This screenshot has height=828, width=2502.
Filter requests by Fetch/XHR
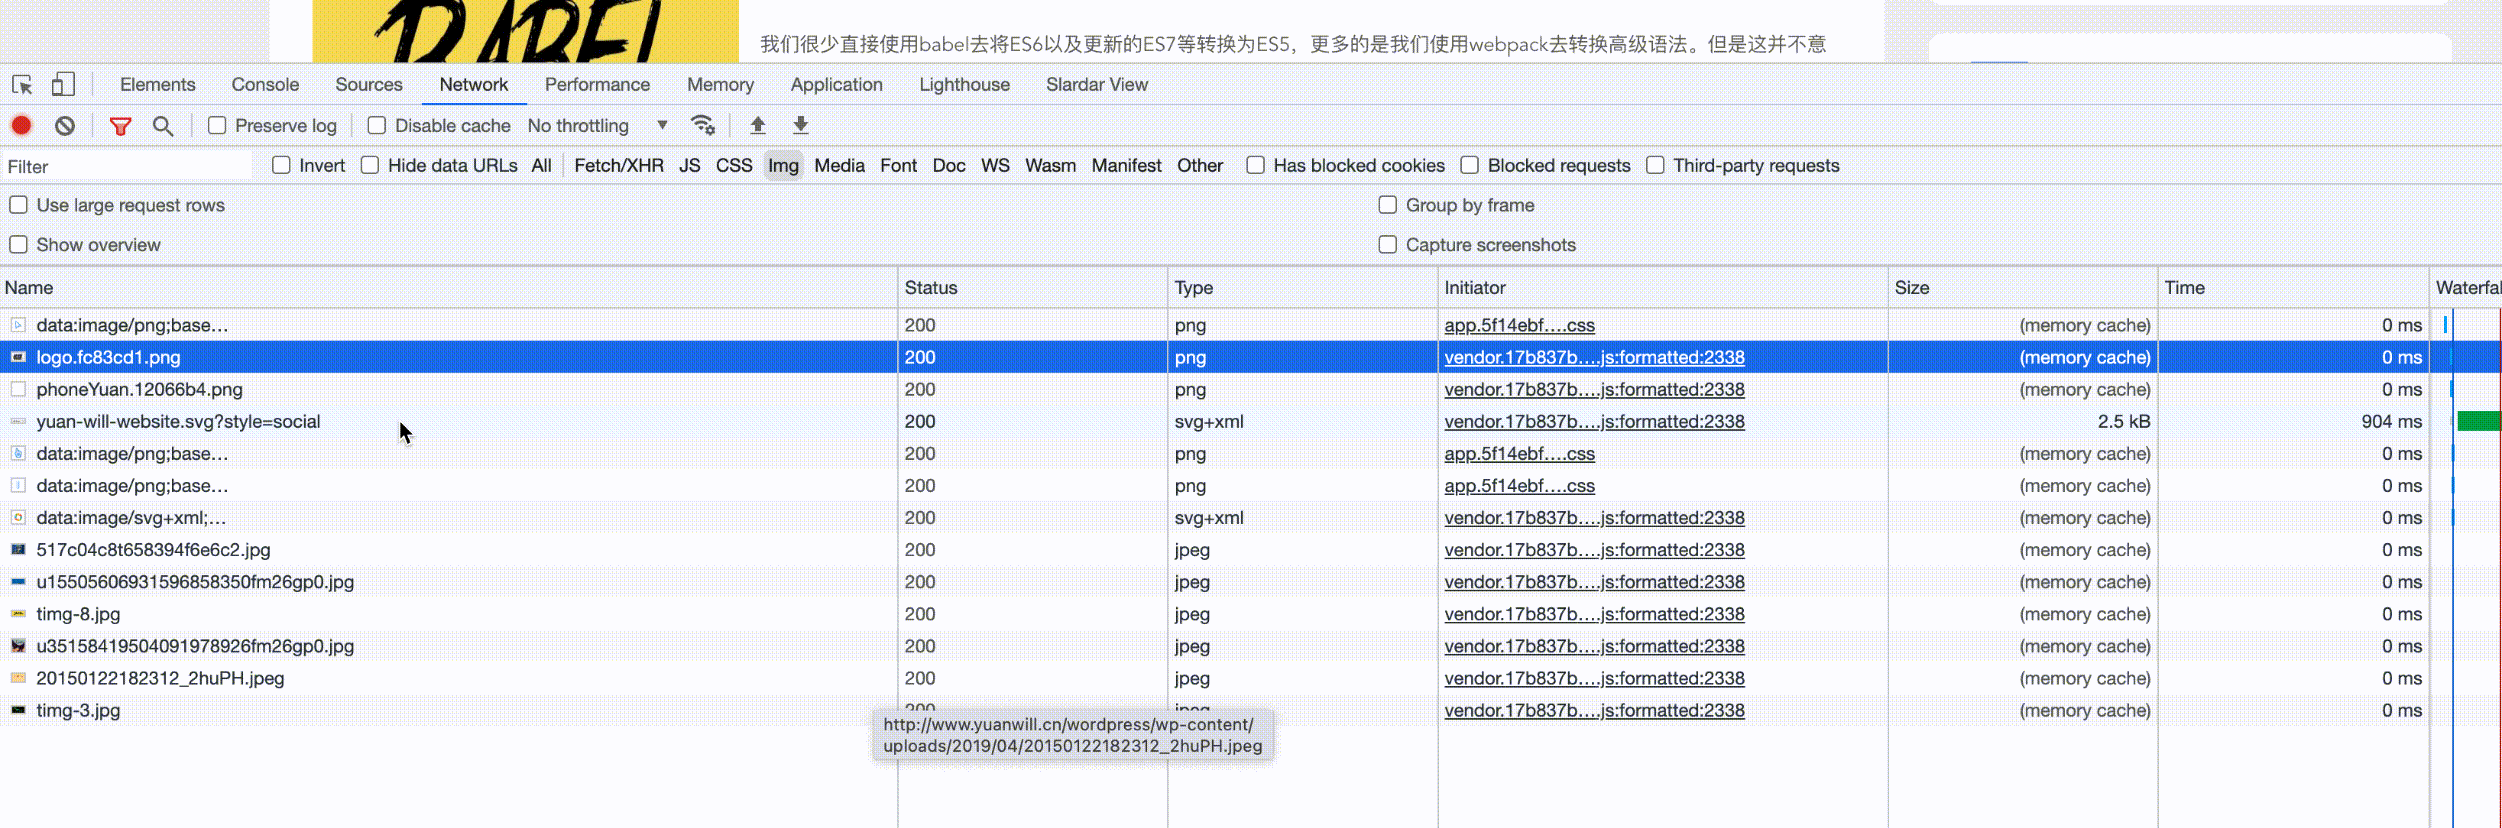point(619,166)
